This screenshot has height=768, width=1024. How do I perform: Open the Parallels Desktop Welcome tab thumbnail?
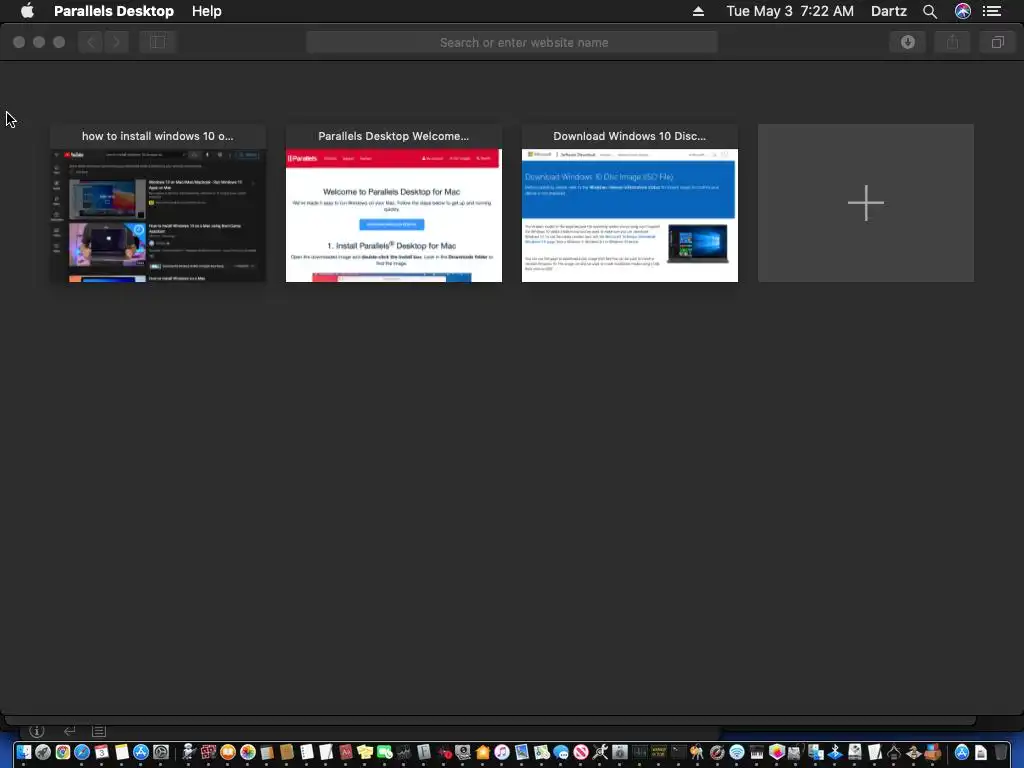[394, 203]
